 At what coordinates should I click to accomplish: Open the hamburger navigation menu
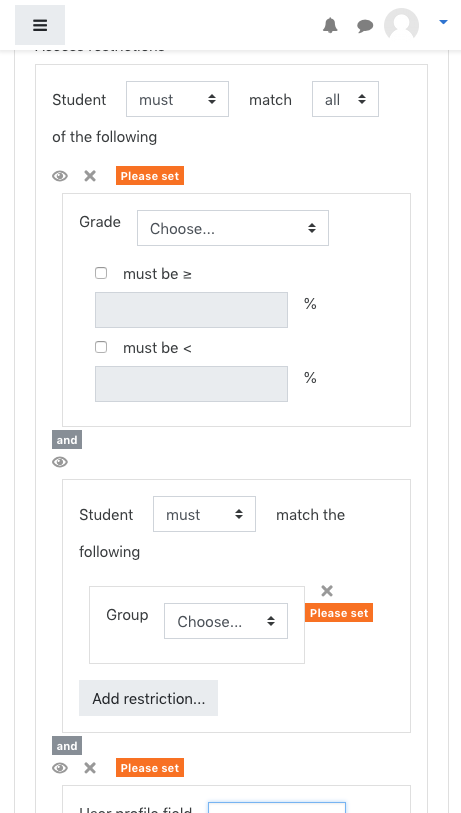(40, 25)
